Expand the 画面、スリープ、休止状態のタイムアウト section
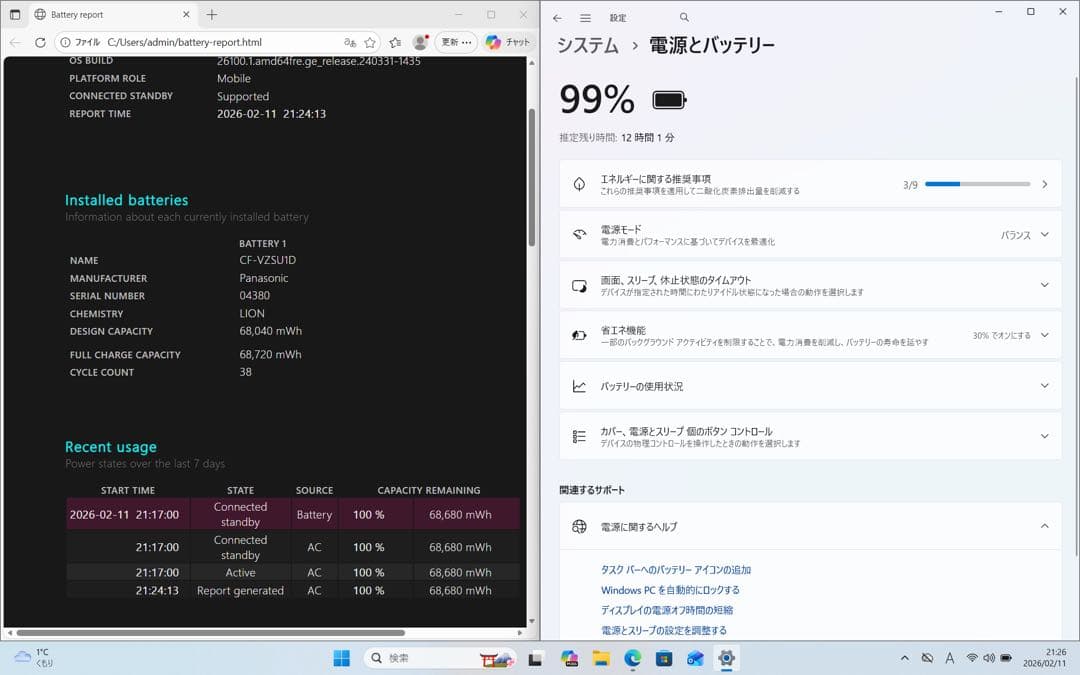Image resolution: width=1080 pixels, height=675 pixels. pyautogui.click(x=1046, y=285)
